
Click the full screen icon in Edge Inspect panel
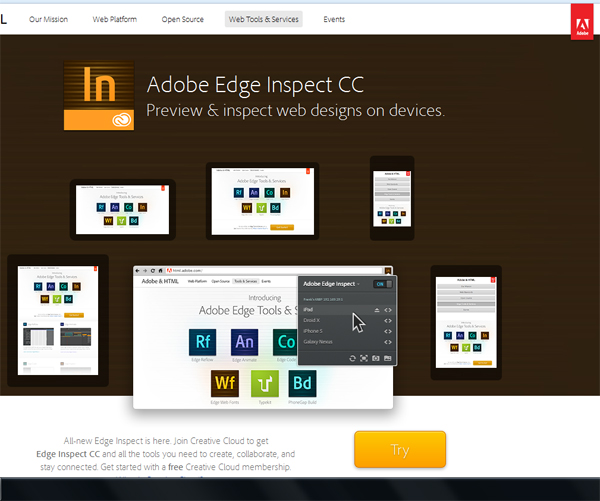coord(364,358)
